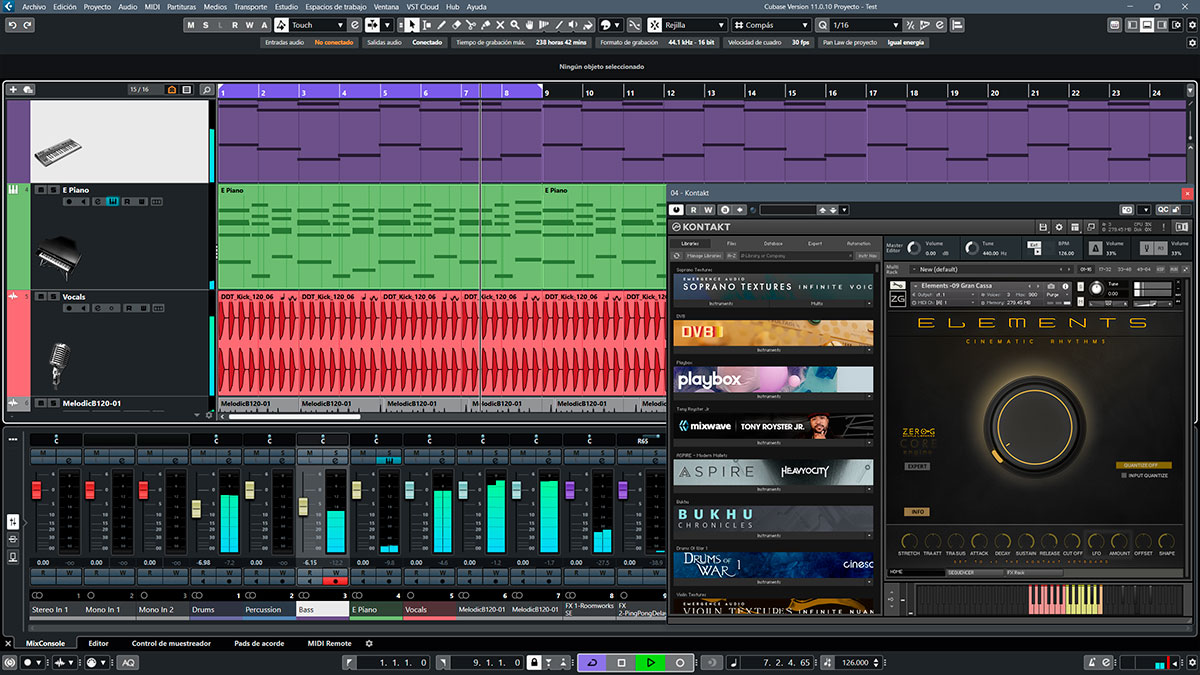Select the Zoom magnifier tool

[514, 24]
